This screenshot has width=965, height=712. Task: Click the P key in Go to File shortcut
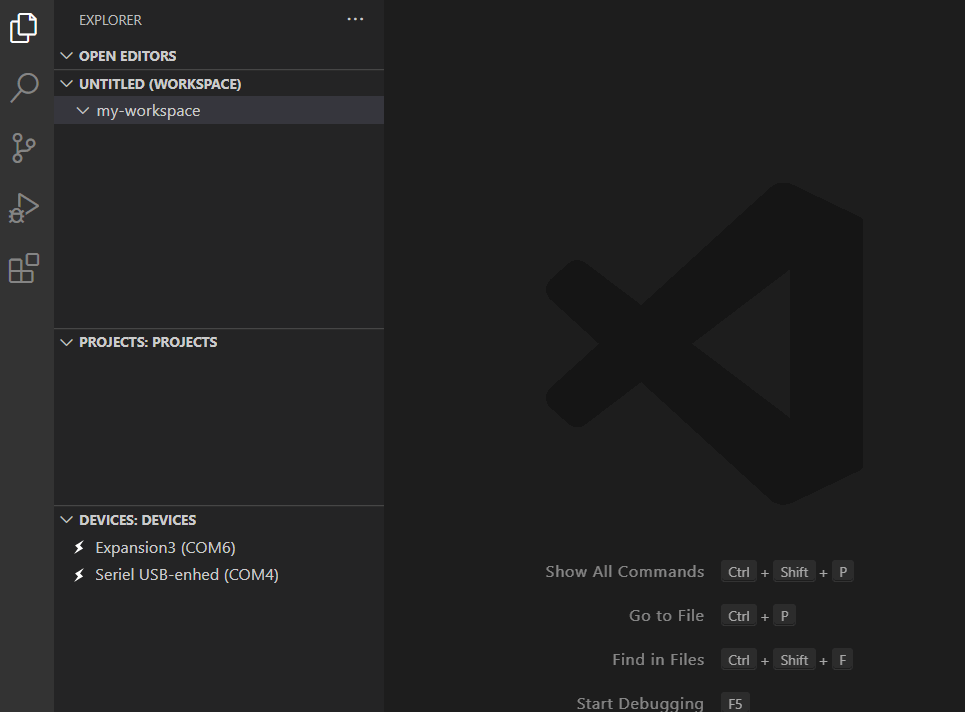pyautogui.click(x=785, y=615)
